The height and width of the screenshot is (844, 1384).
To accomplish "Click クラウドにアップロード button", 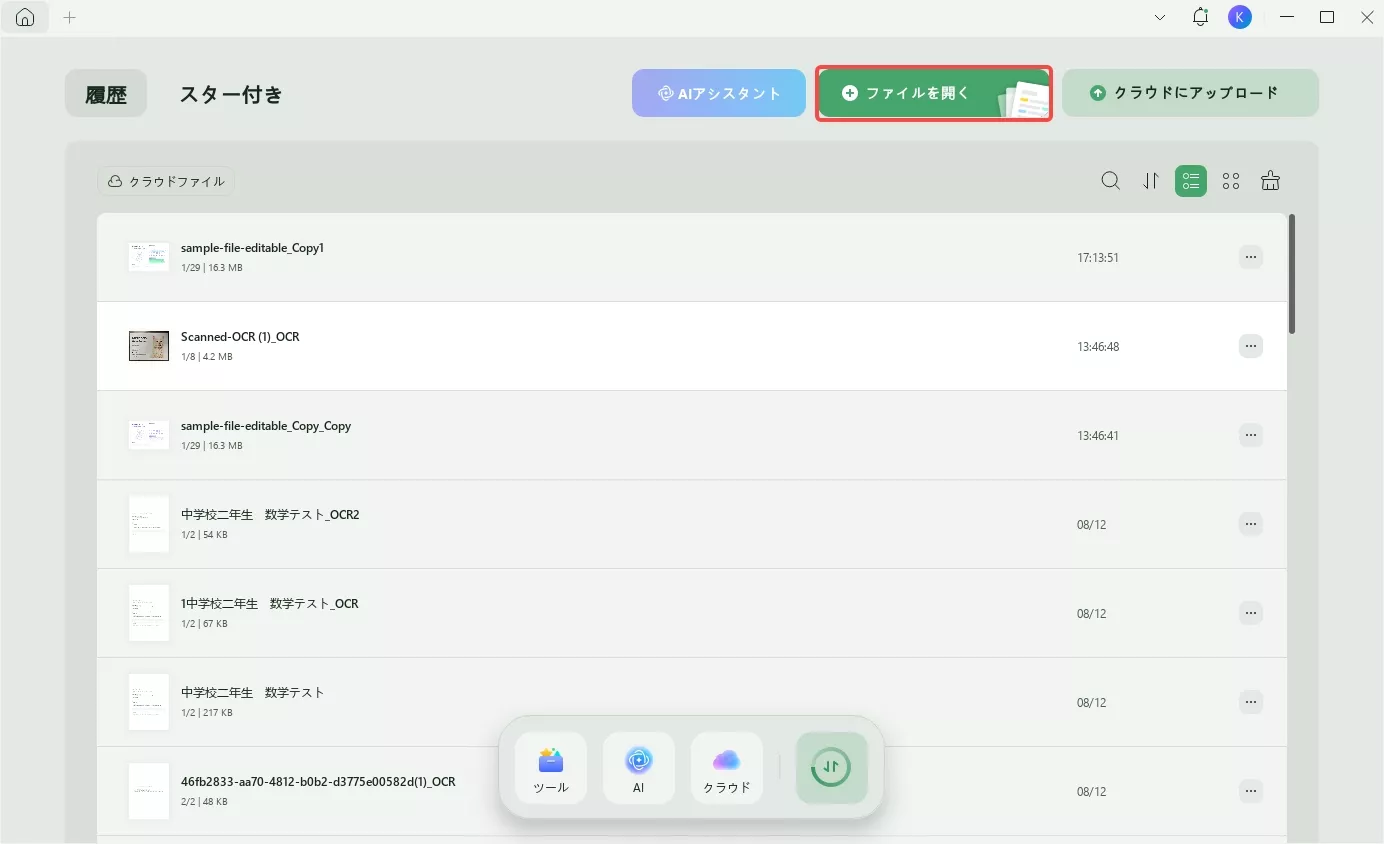I will (1190, 93).
